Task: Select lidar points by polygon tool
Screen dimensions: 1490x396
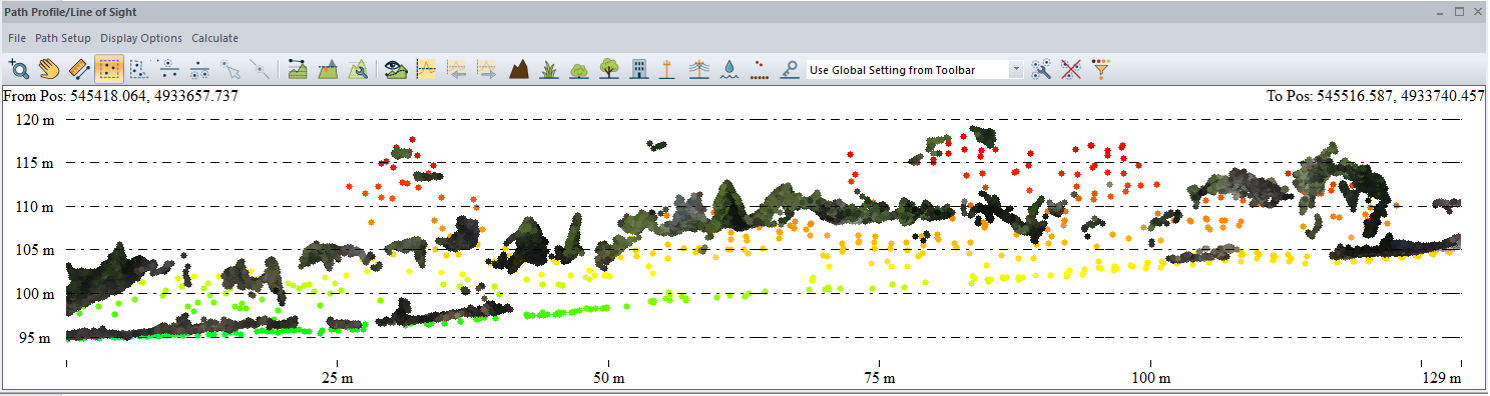Action: pyautogui.click(x=140, y=69)
